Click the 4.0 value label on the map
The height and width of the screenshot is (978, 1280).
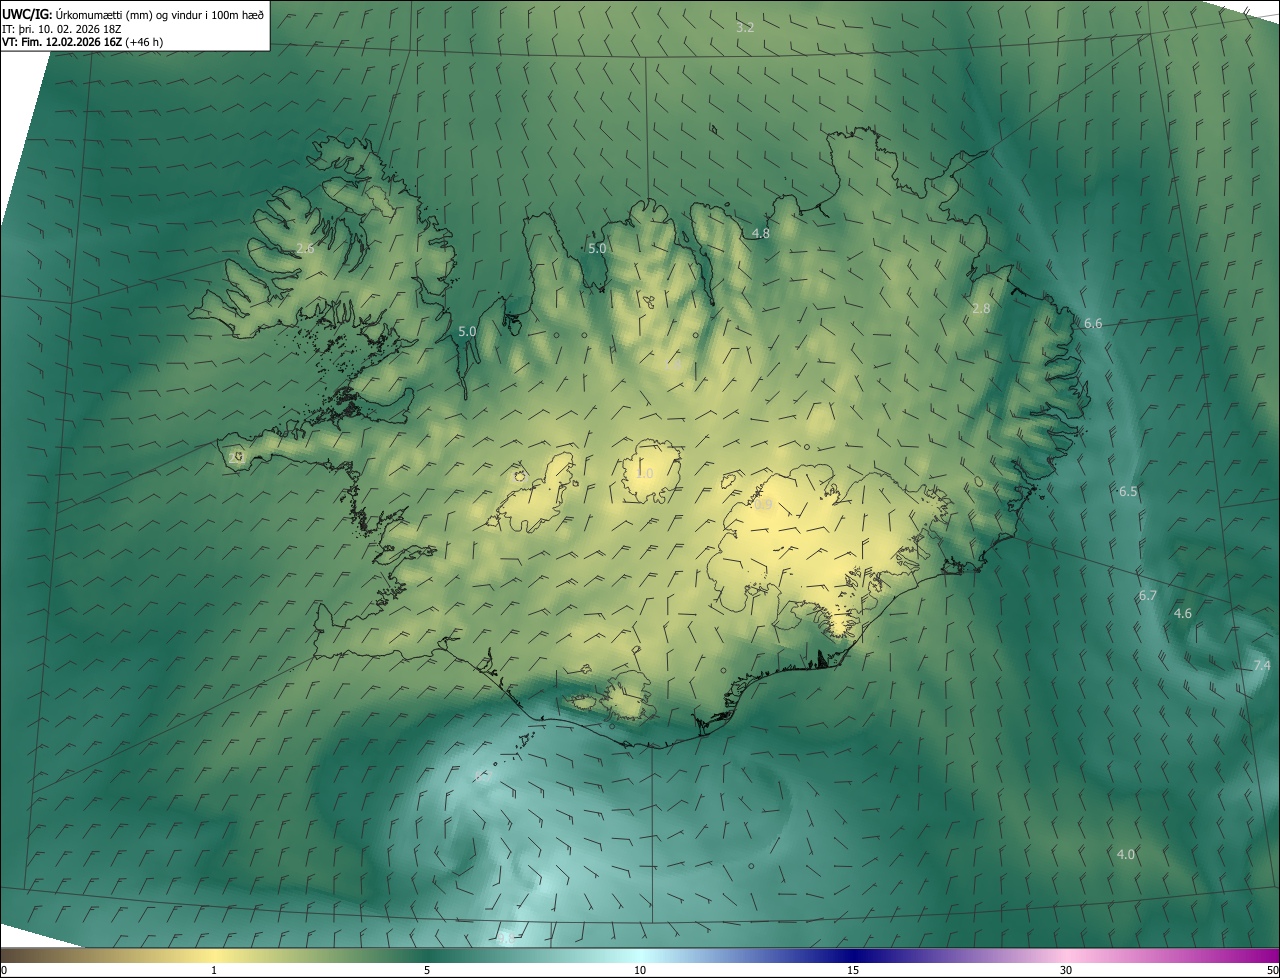pos(1126,854)
